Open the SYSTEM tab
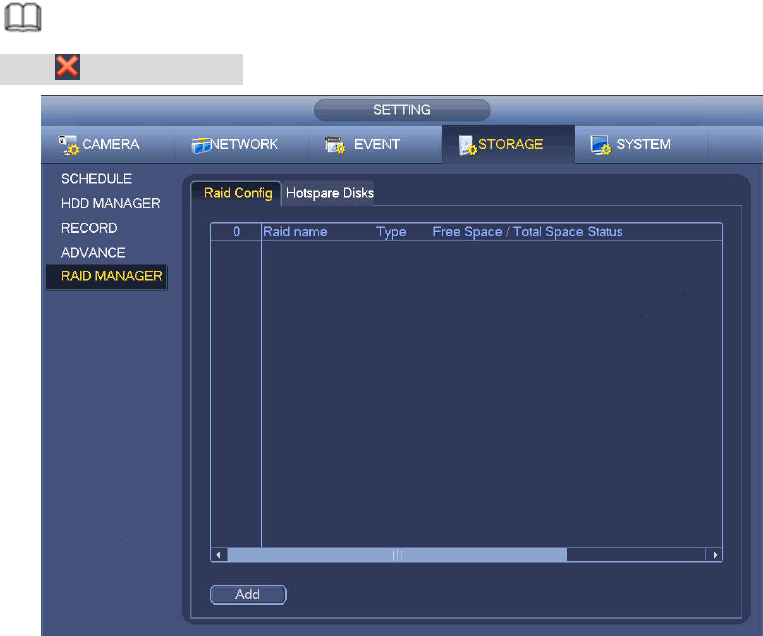This screenshot has width=763, height=636. click(641, 145)
